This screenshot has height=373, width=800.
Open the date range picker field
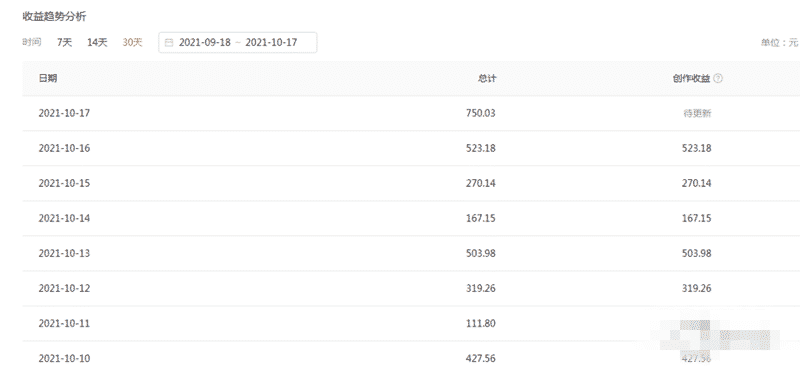coord(238,42)
